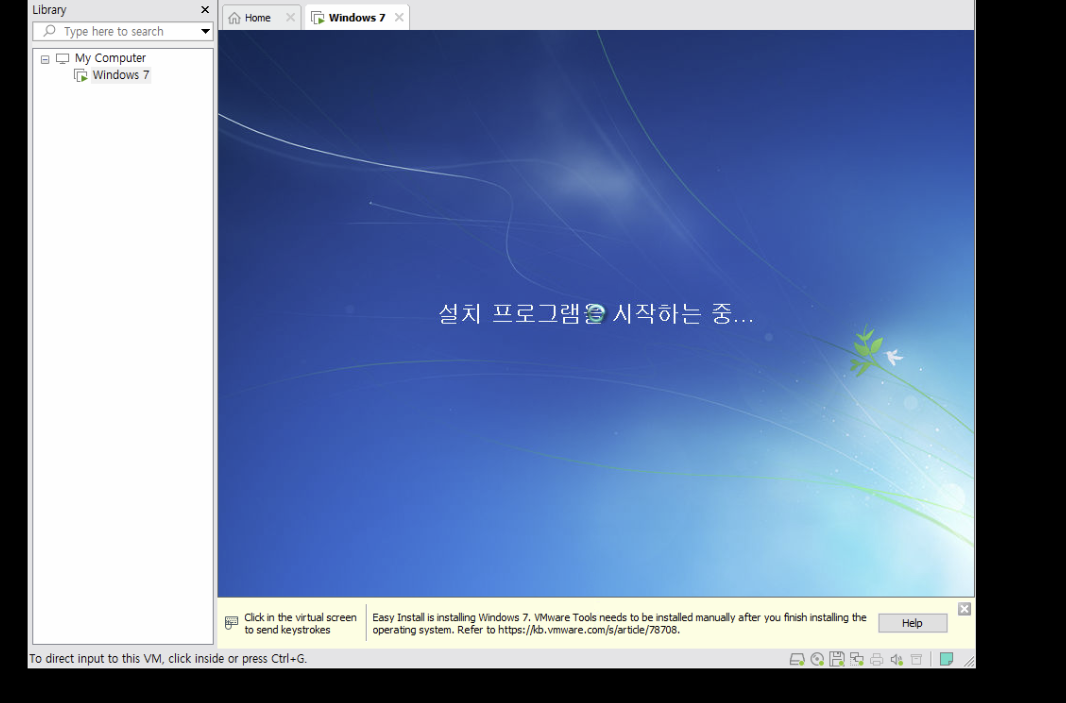Select the Windows 7 tab
The height and width of the screenshot is (703, 1066).
tap(357, 18)
